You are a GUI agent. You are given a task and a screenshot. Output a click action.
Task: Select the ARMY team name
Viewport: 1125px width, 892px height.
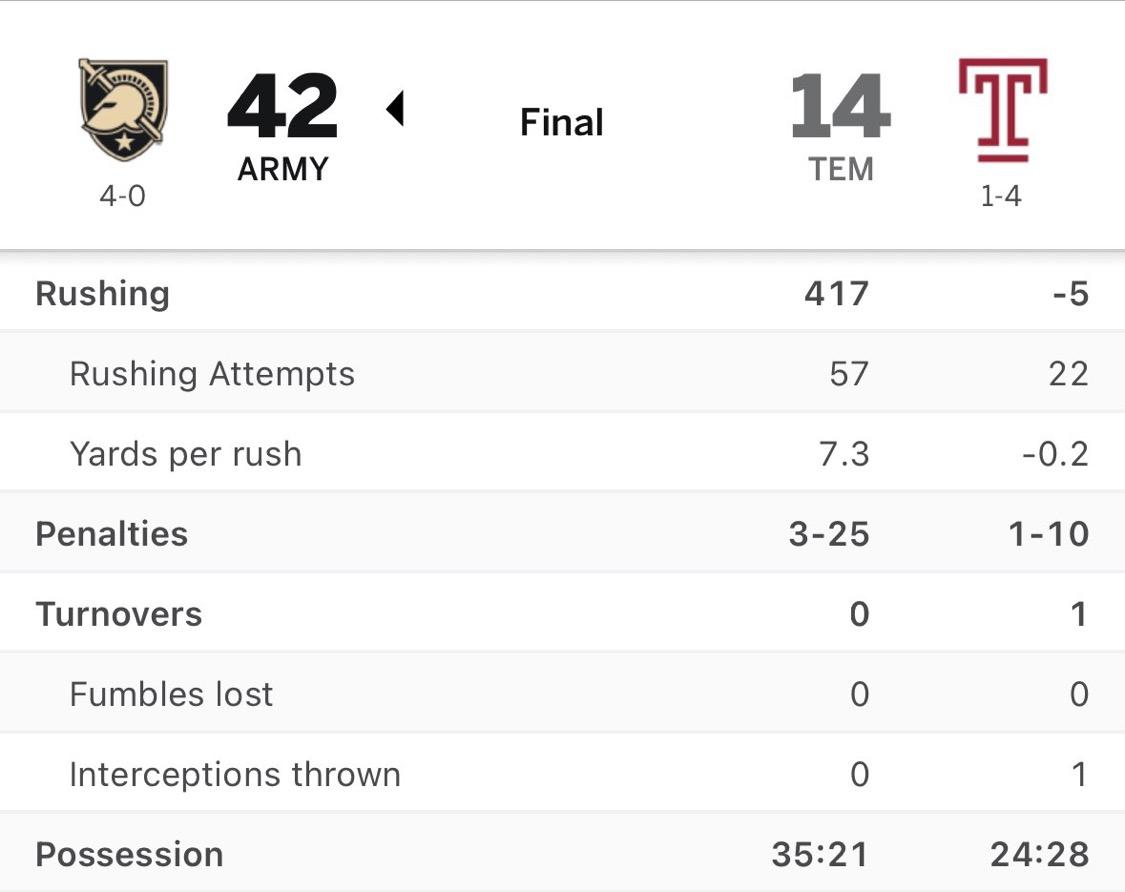coord(283,169)
